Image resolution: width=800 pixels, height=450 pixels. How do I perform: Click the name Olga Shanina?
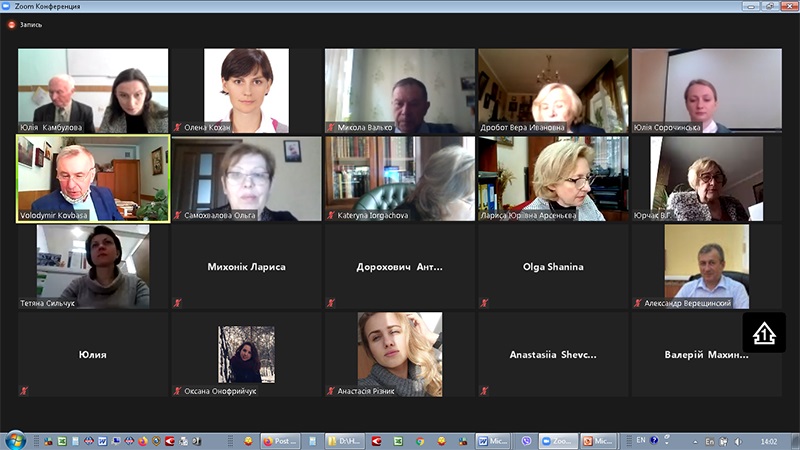[553, 267]
